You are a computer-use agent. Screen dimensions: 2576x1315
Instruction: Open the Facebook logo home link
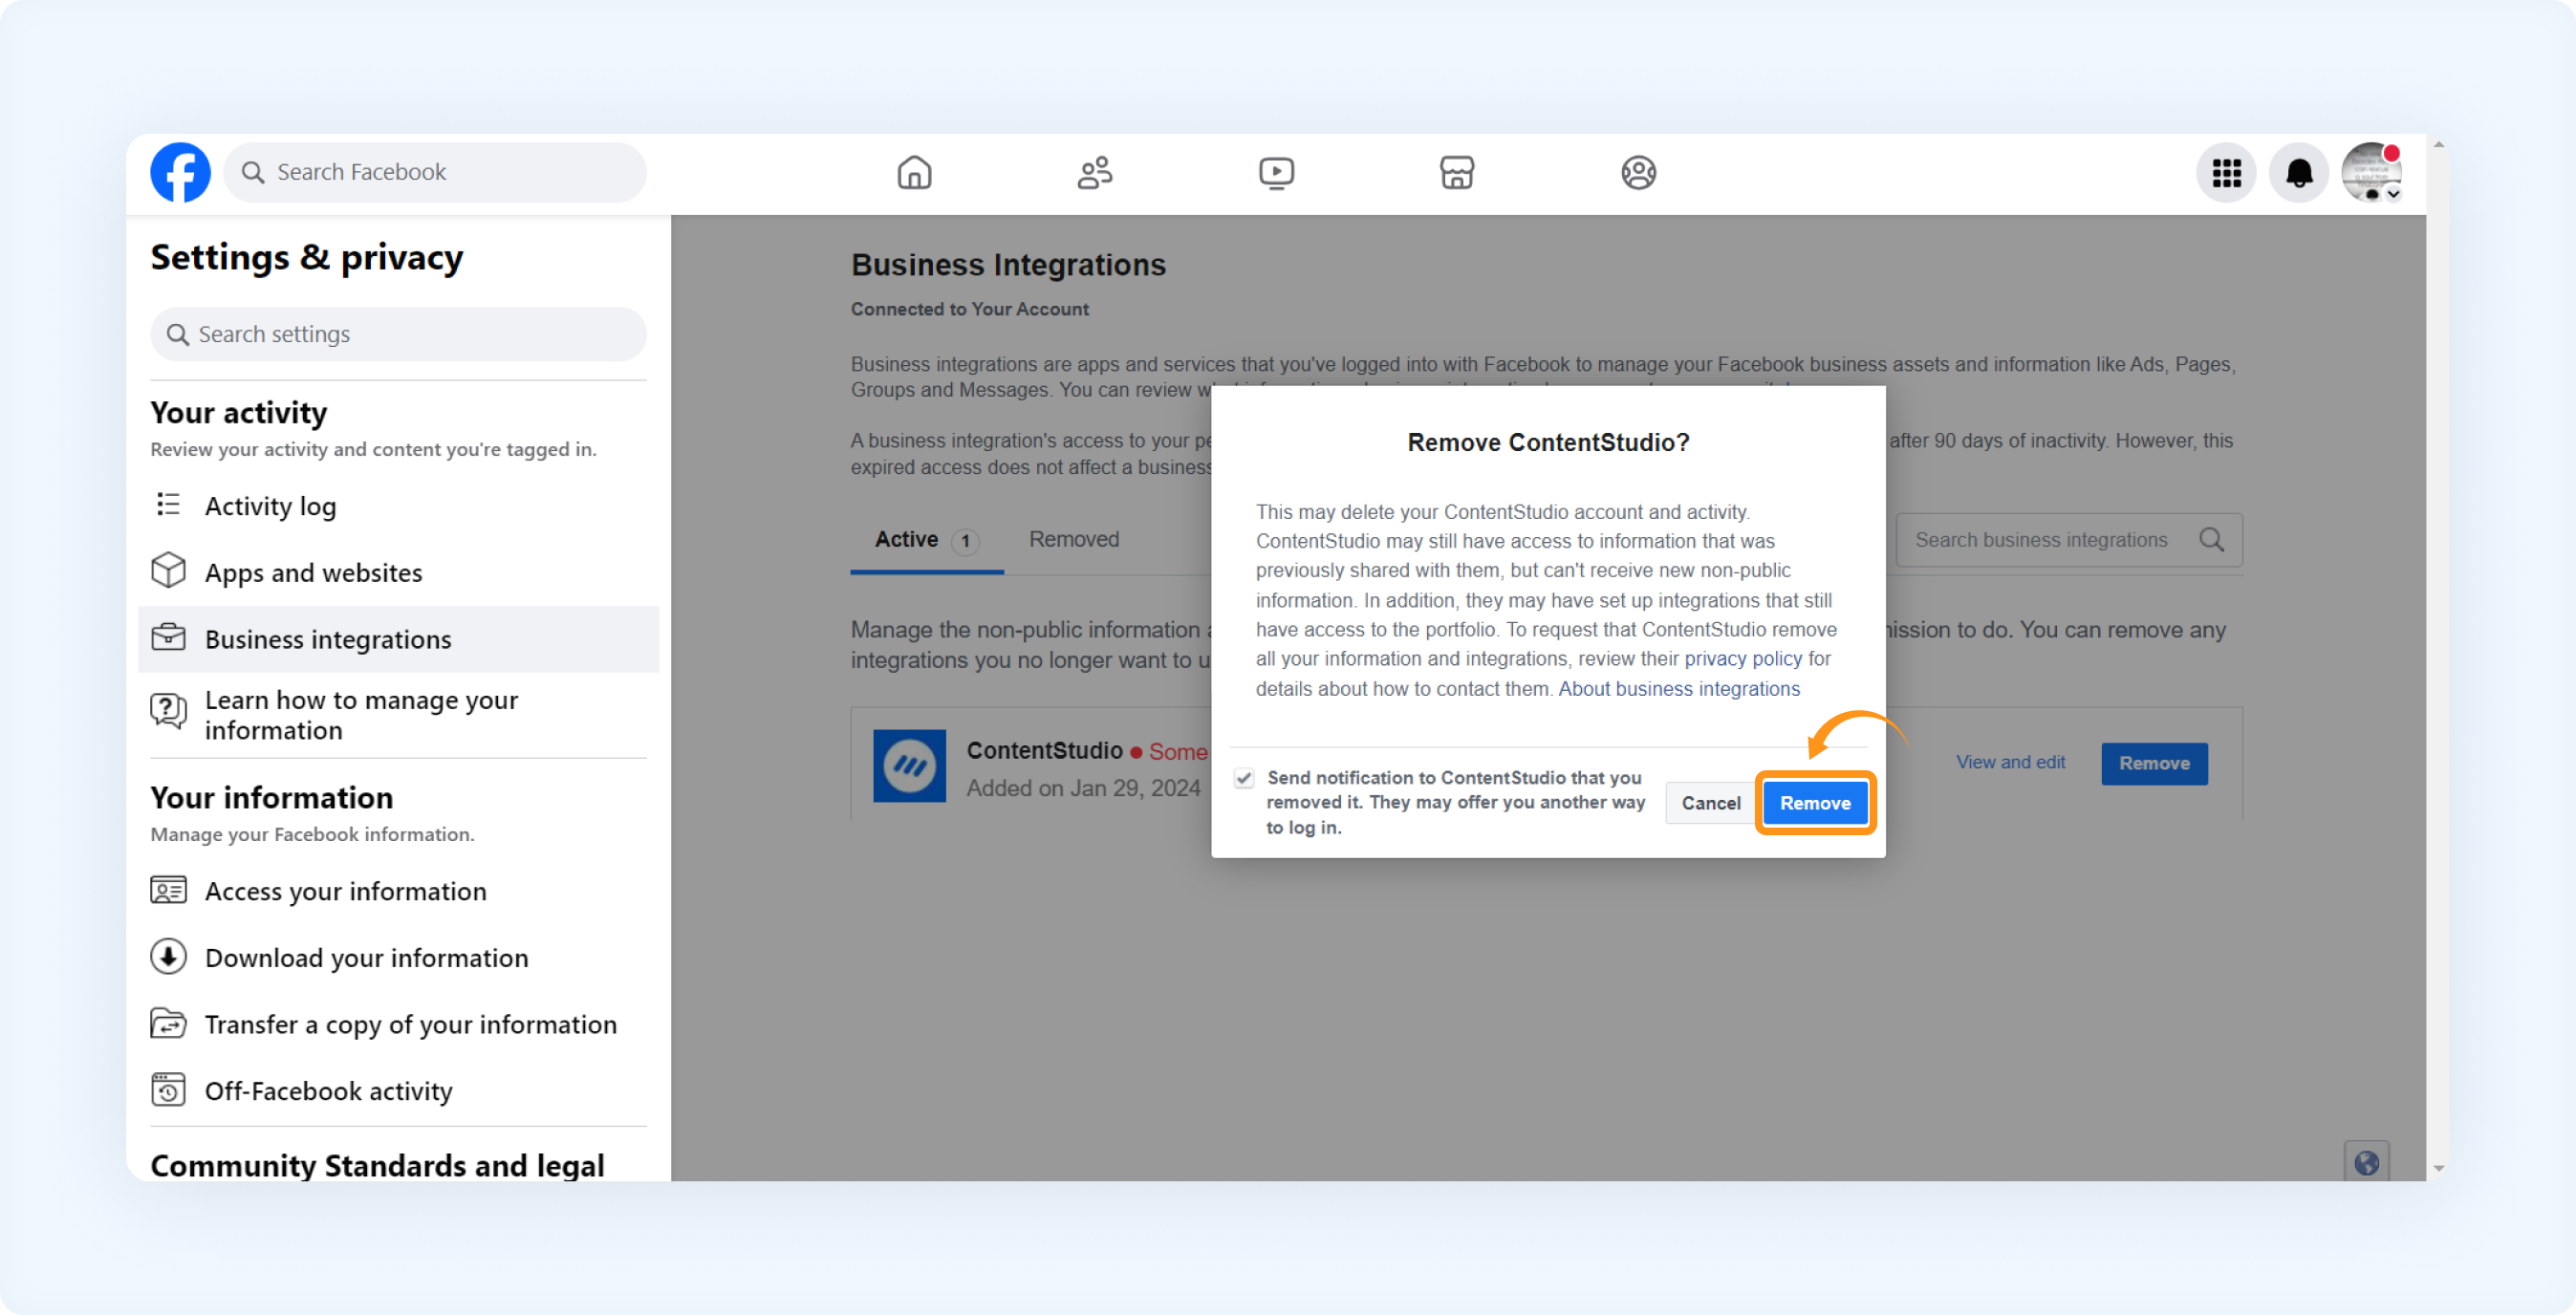pos(180,172)
